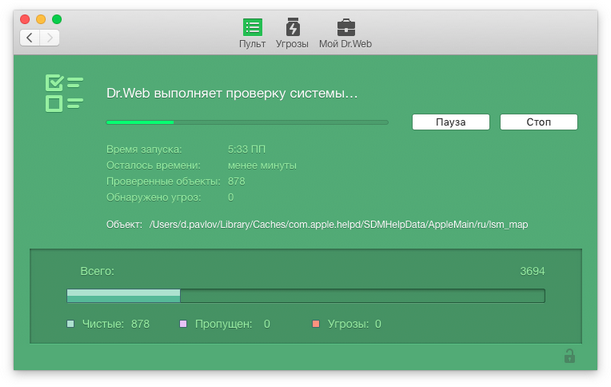Close the window with red button
The height and width of the screenshot is (387, 611).
[25, 19]
